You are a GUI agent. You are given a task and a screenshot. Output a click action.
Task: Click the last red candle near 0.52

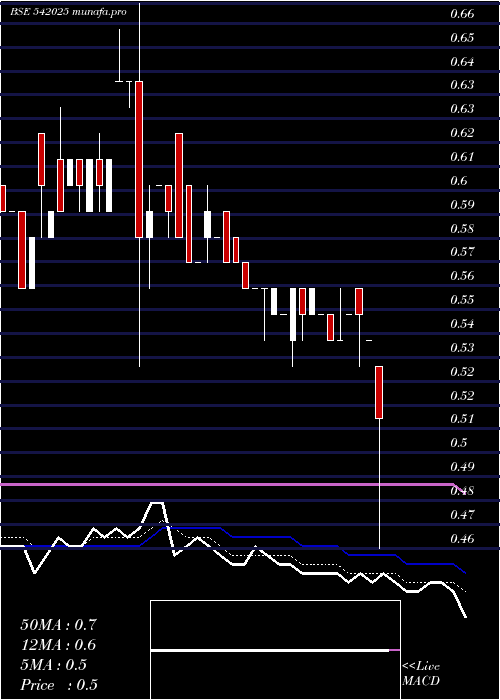[x=379, y=392]
